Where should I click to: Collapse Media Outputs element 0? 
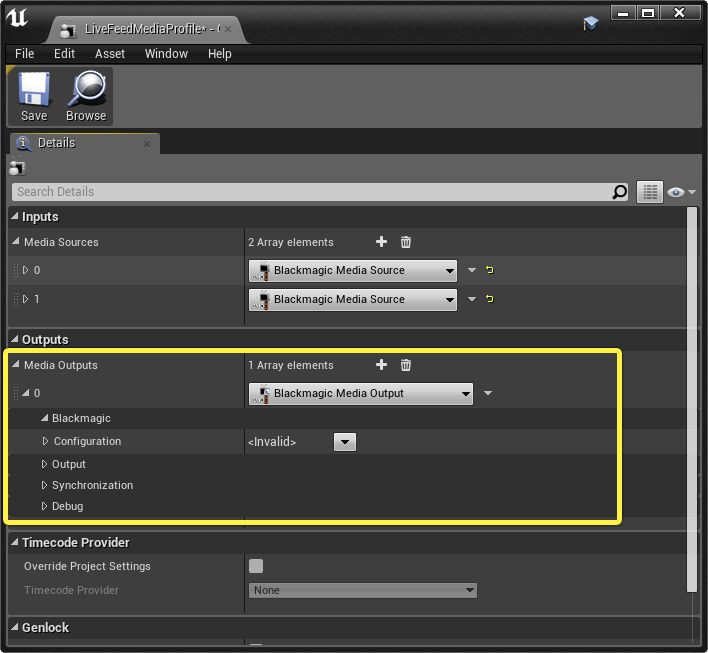[26, 393]
